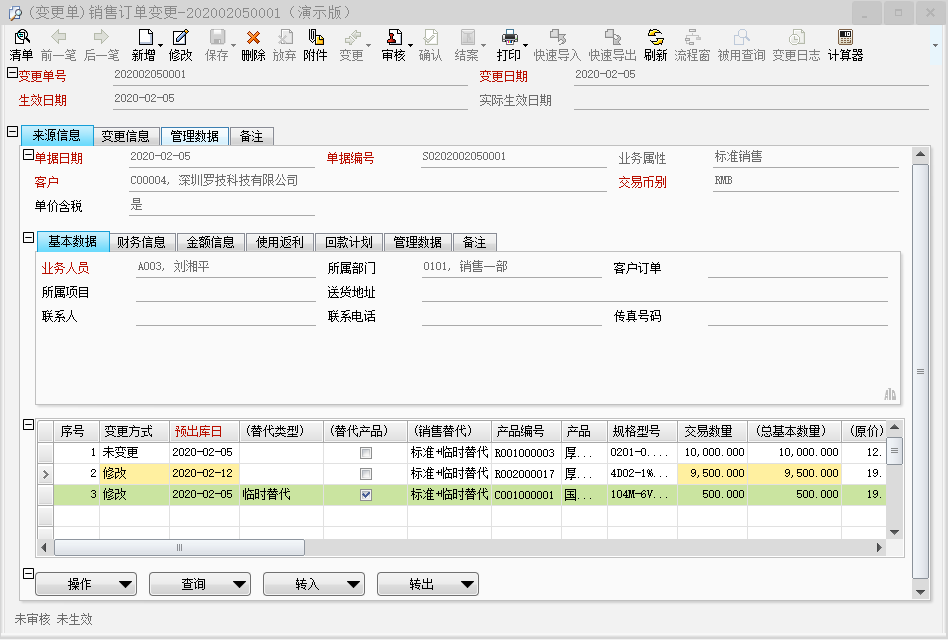The height and width of the screenshot is (640, 948).
Task: Click the 送货地址 input field
Action: (655, 292)
